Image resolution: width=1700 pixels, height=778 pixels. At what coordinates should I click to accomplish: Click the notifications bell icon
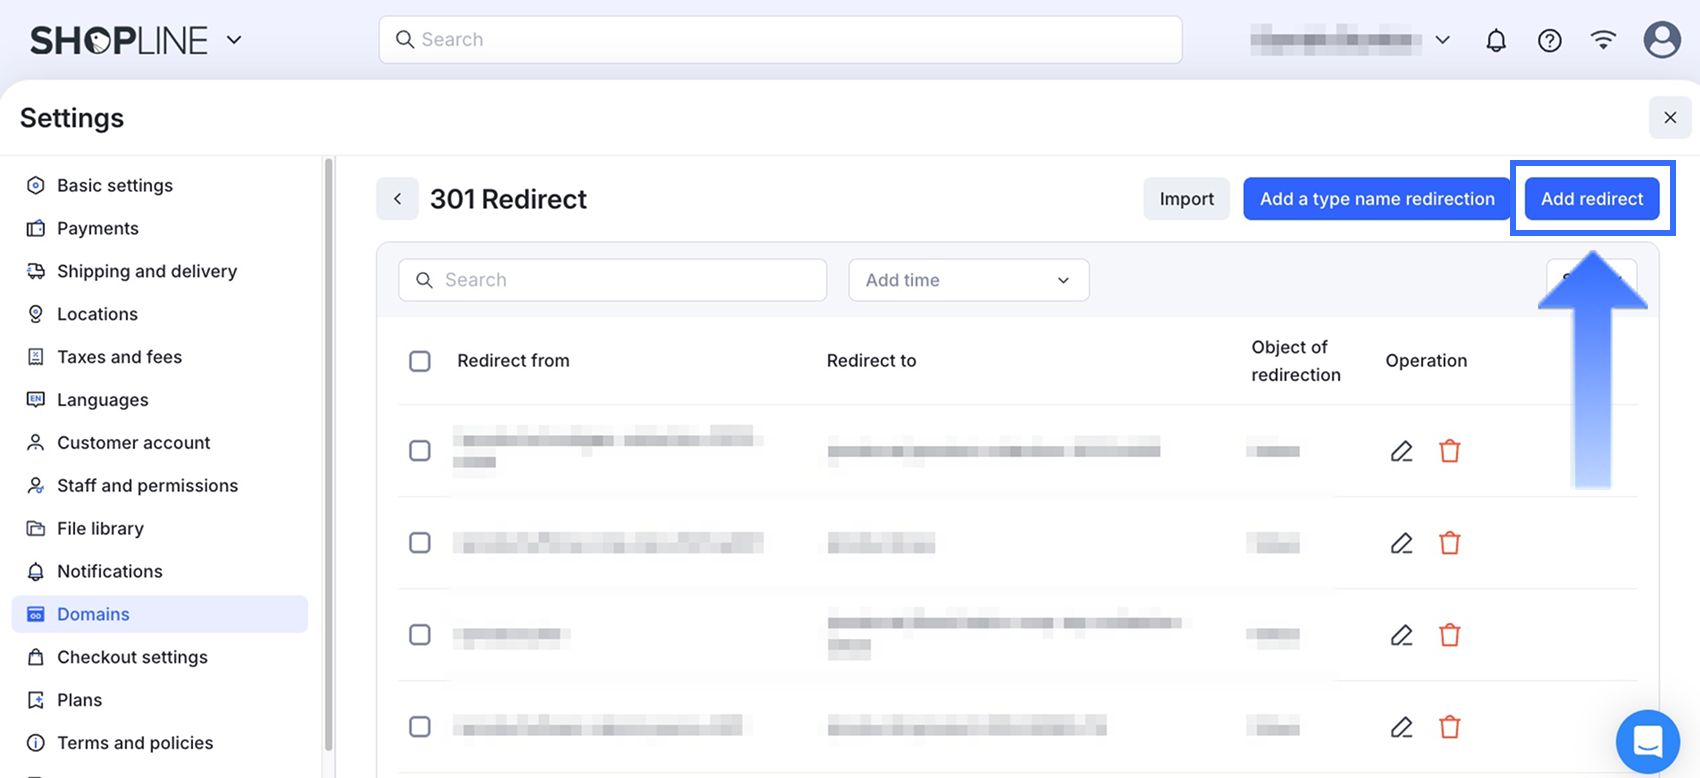pos(1496,41)
